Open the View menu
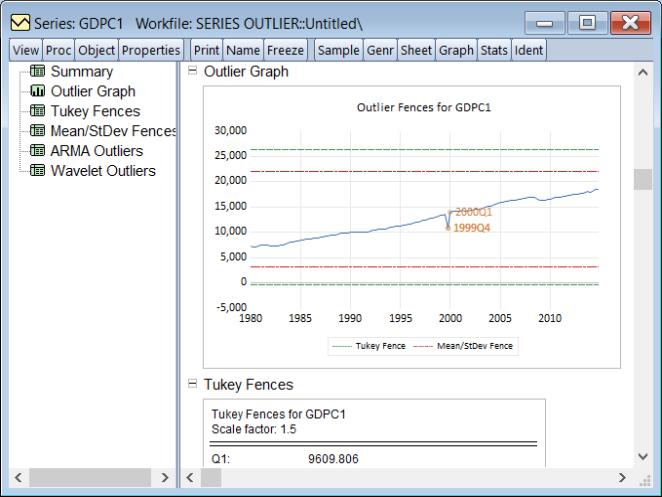The image size is (662, 497). click(x=25, y=50)
